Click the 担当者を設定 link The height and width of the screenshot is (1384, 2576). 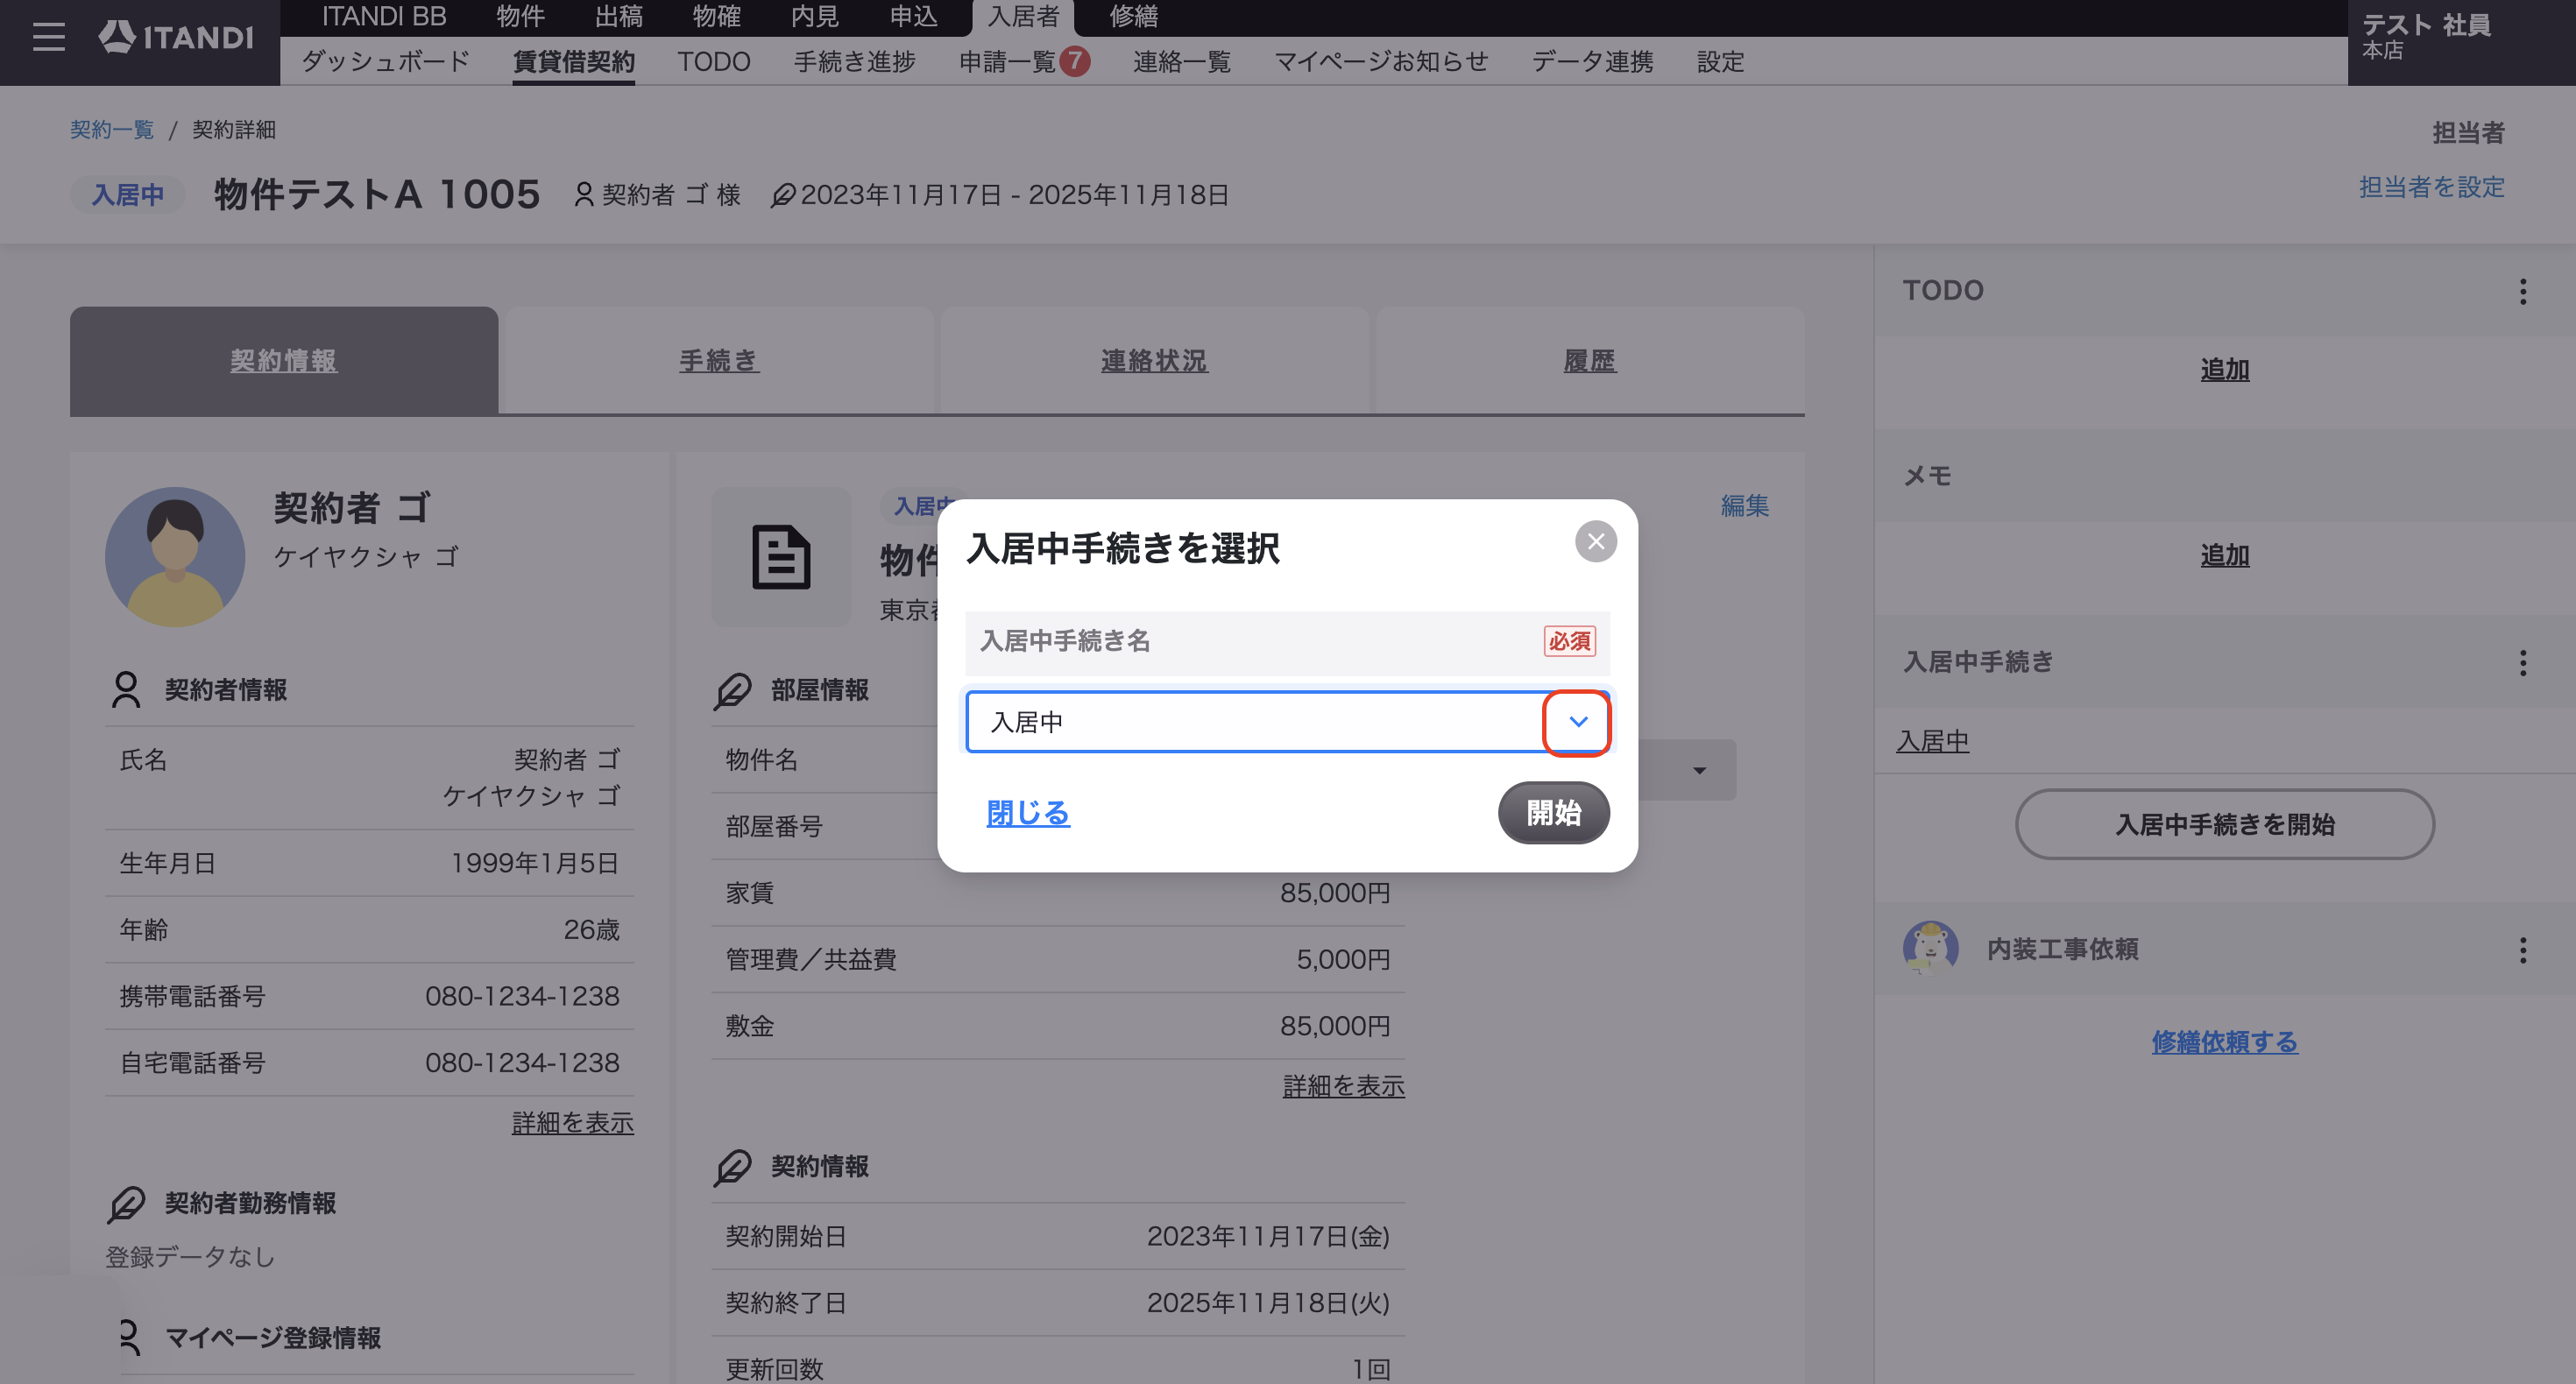(x=2431, y=187)
